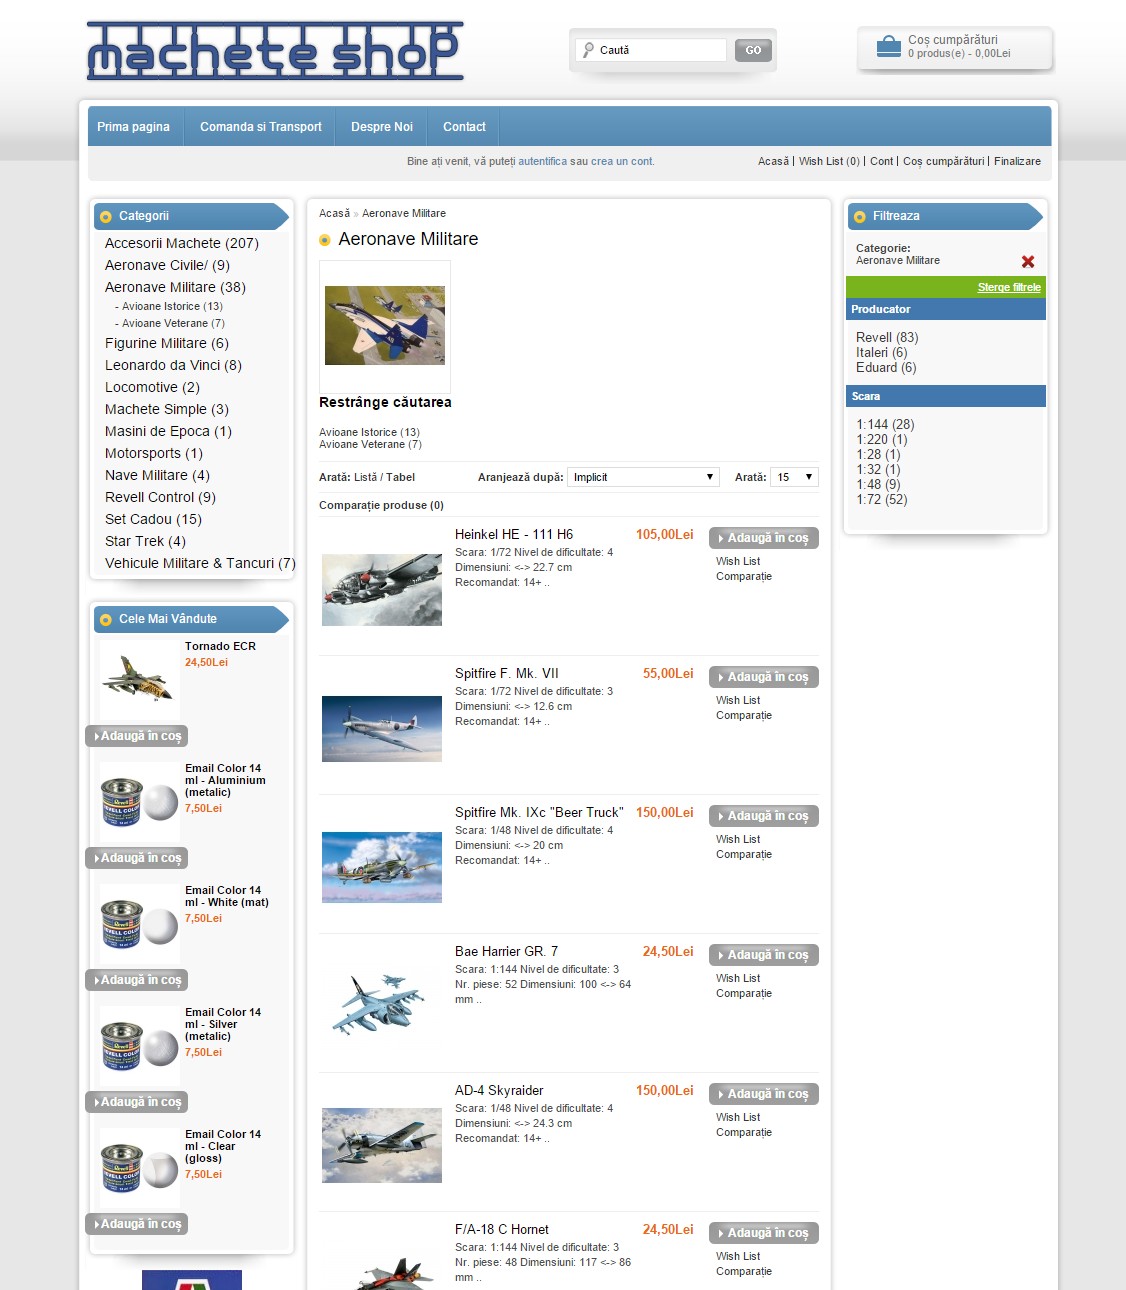1126x1290 pixels.
Task: Remove the Aeronave Militare filter with red X
Action: pos(1027,262)
